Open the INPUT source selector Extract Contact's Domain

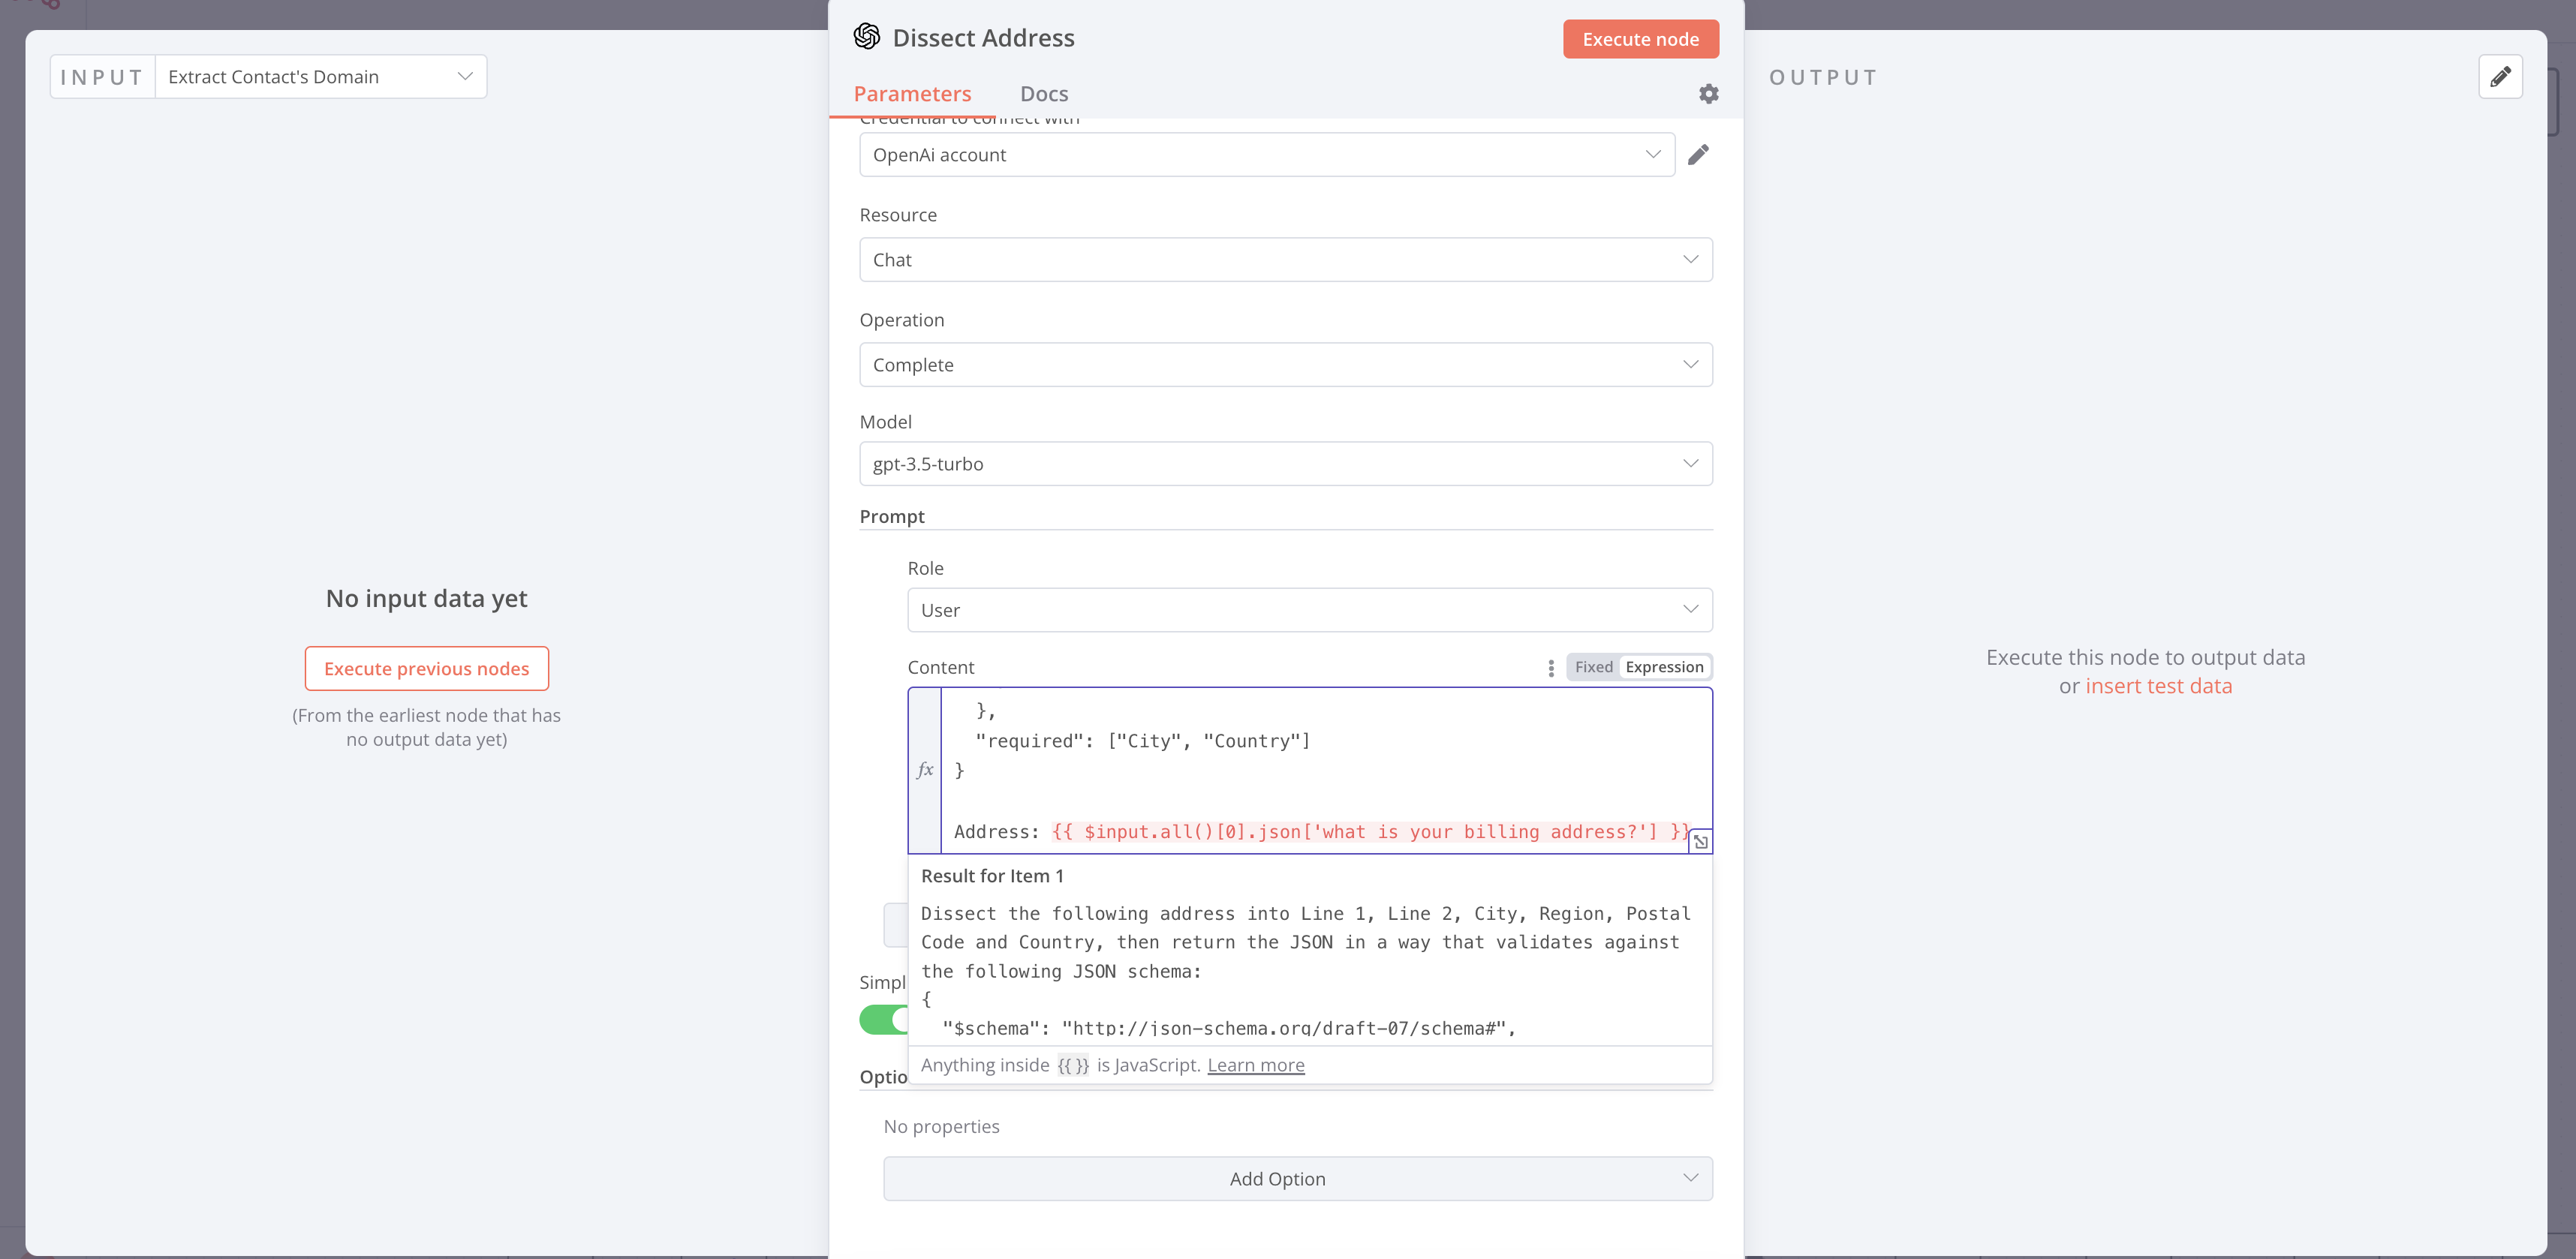pyautogui.click(x=318, y=76)
